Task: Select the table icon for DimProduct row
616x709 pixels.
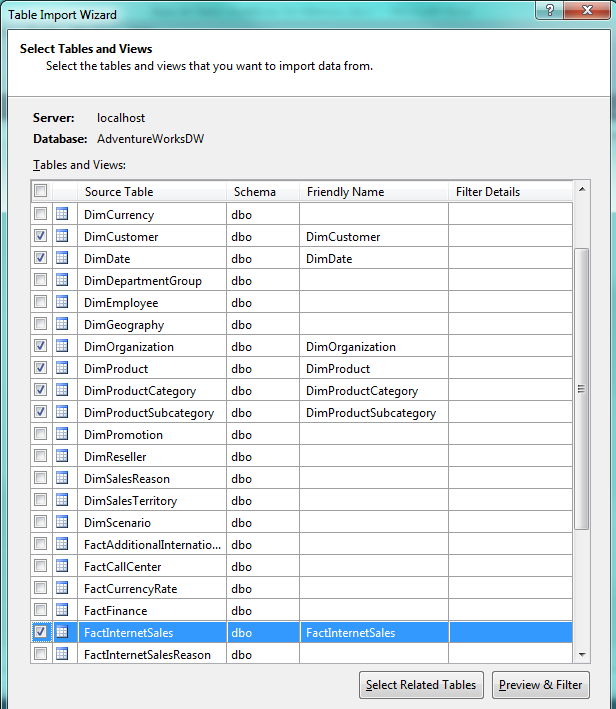Action: (x=62, y=369)
